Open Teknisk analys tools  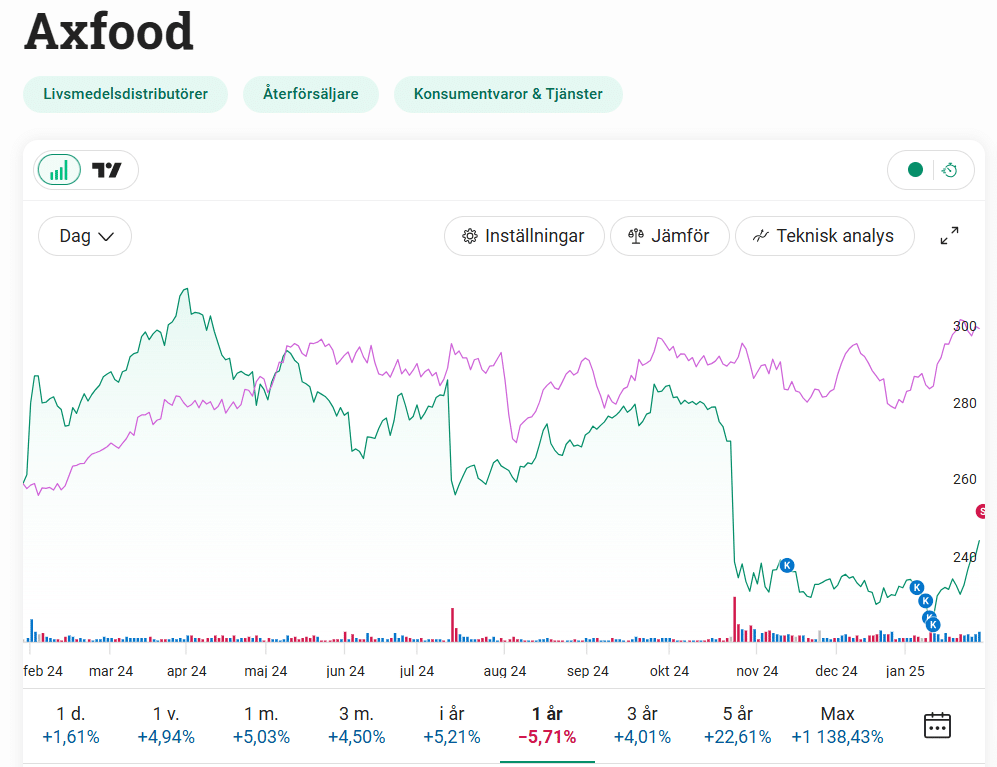tap(824, 237)
